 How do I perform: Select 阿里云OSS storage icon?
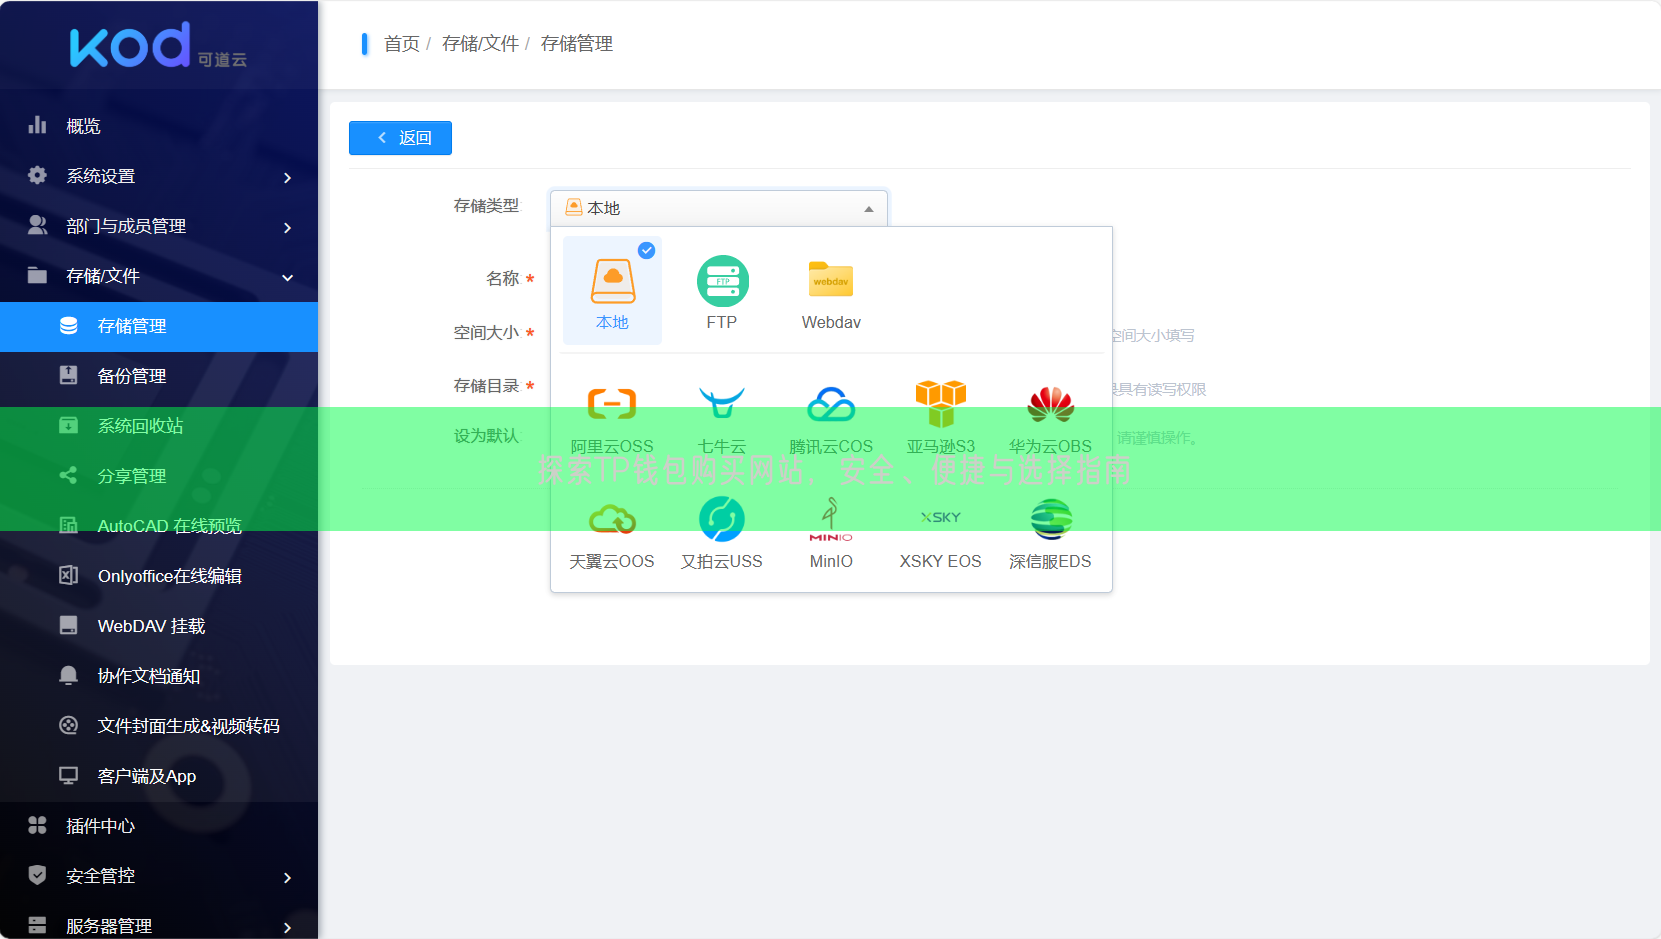click(x=612, y=404)
